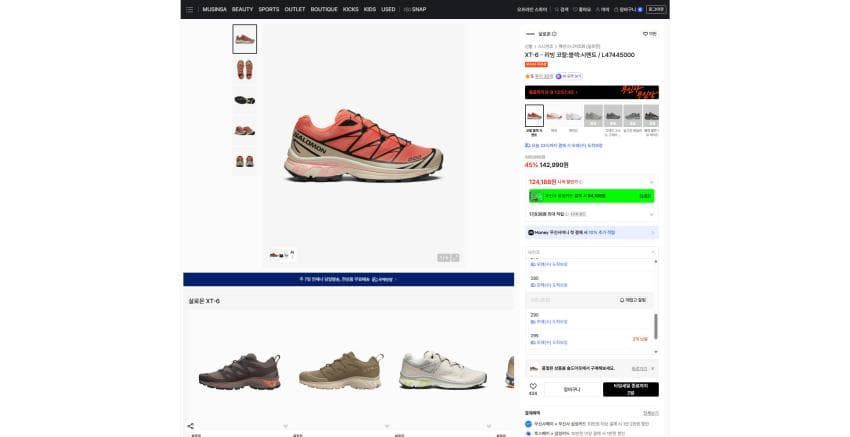The width and height of the screenshot is (850, 437).
Task: Open the KICKS tab
Action: tap(351, 9)
